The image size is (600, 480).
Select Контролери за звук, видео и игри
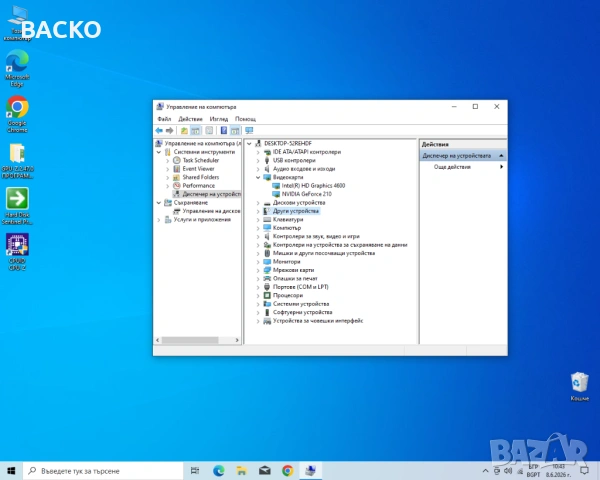(316, 236)
